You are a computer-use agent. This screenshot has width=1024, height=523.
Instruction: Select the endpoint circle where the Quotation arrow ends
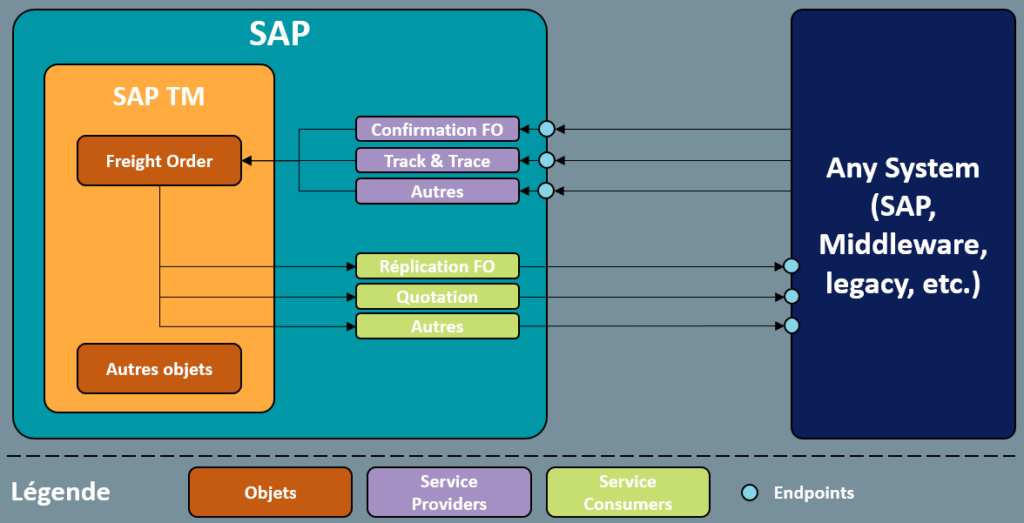click(792, 296)
